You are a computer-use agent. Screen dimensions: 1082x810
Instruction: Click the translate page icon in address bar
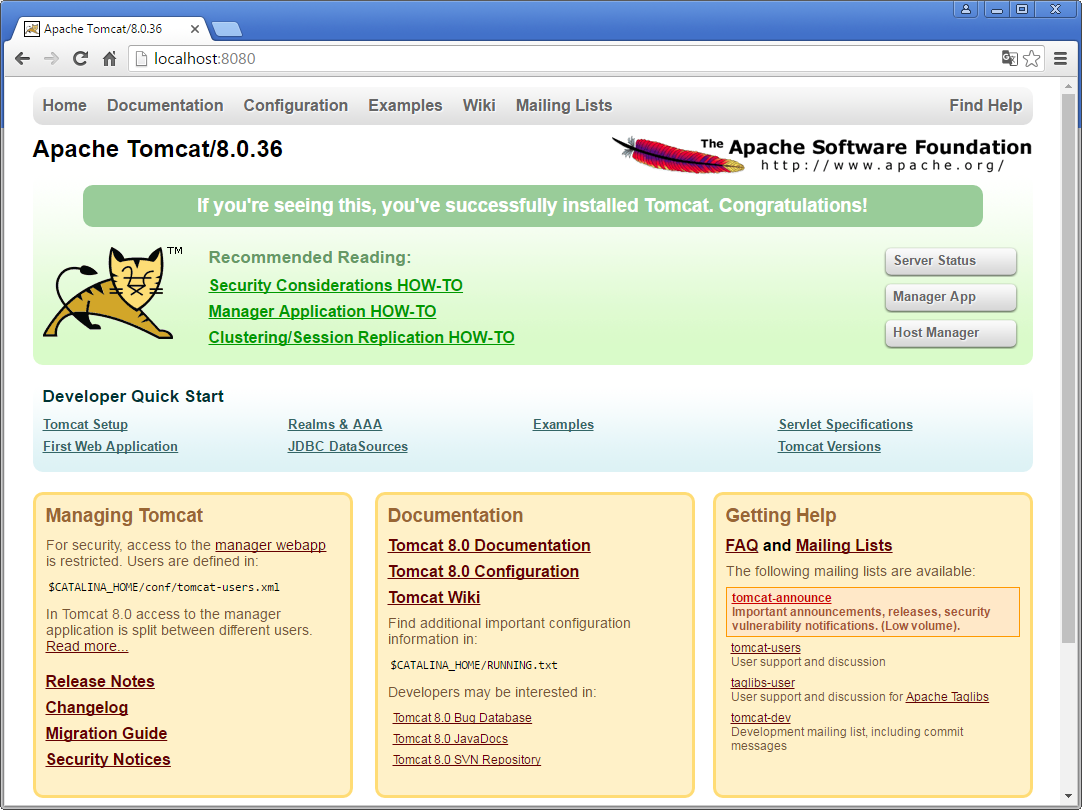(1010, 59)
